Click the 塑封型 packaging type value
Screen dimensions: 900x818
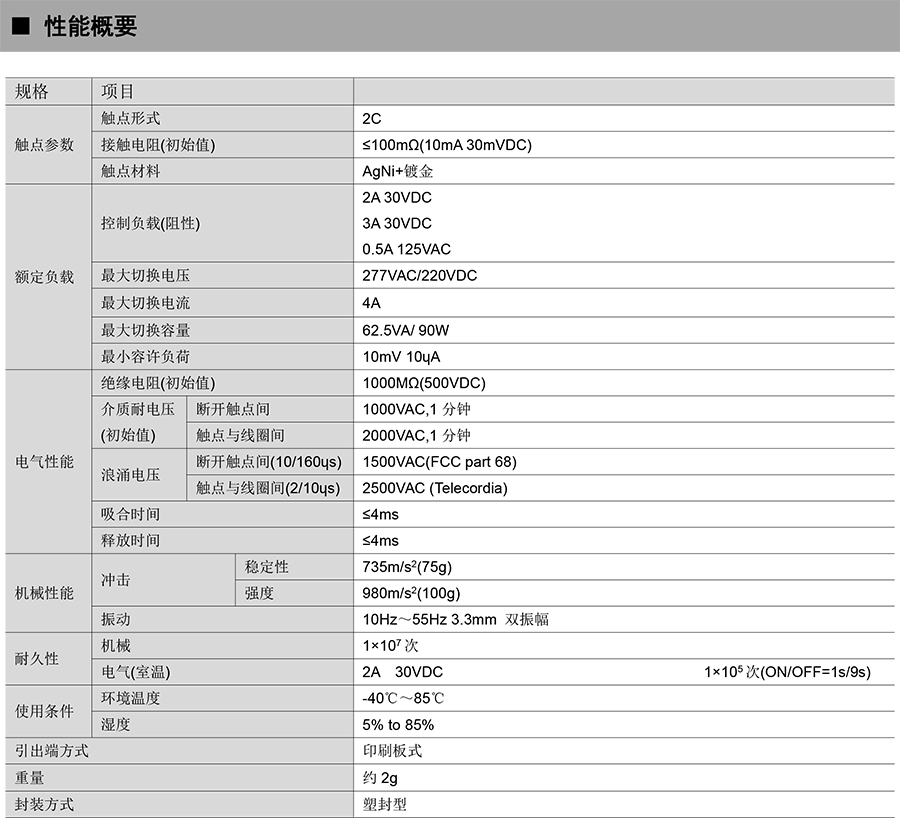click(384, 804)
